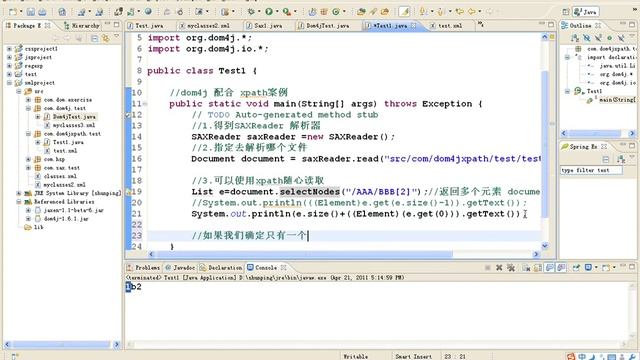Click the editor horizontal scrollbar

pyautogui.click(x=304, y=254)
